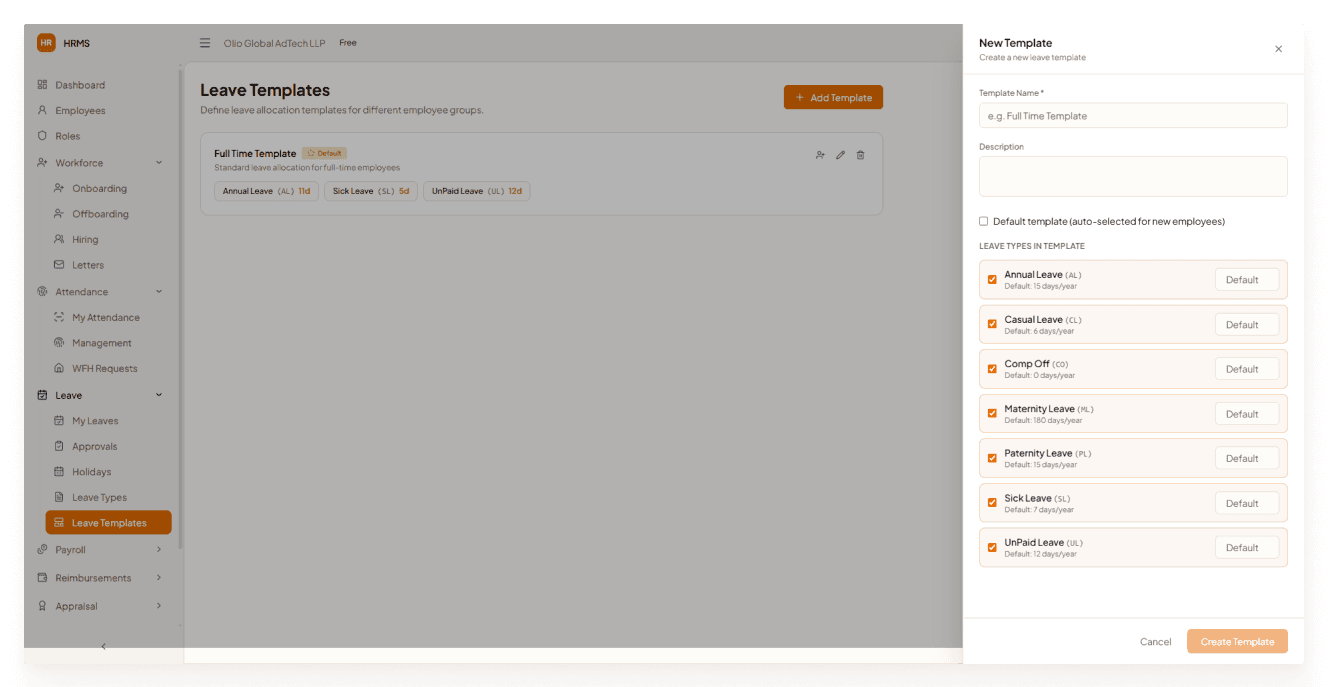Close the New Template panel

pos(1278,49)
